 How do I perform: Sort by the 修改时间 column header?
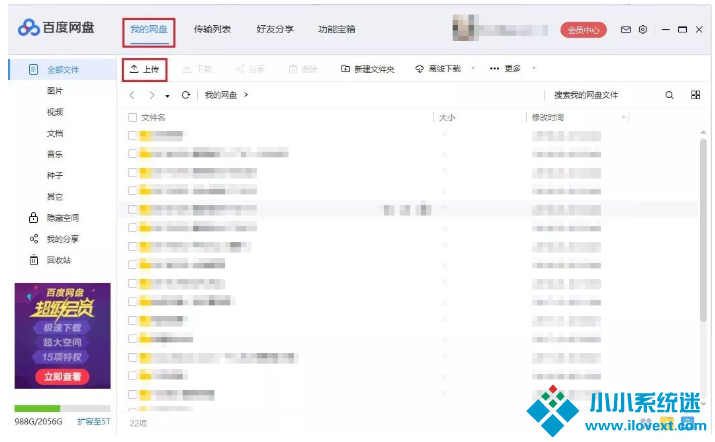point(548,118)
